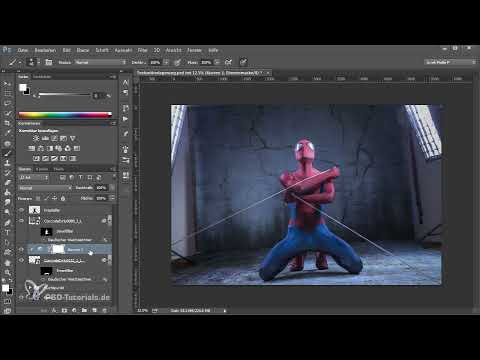Add a layer mask from panel bottom
The height and width of the screenshot is (360, 480).
coord(64,310)
